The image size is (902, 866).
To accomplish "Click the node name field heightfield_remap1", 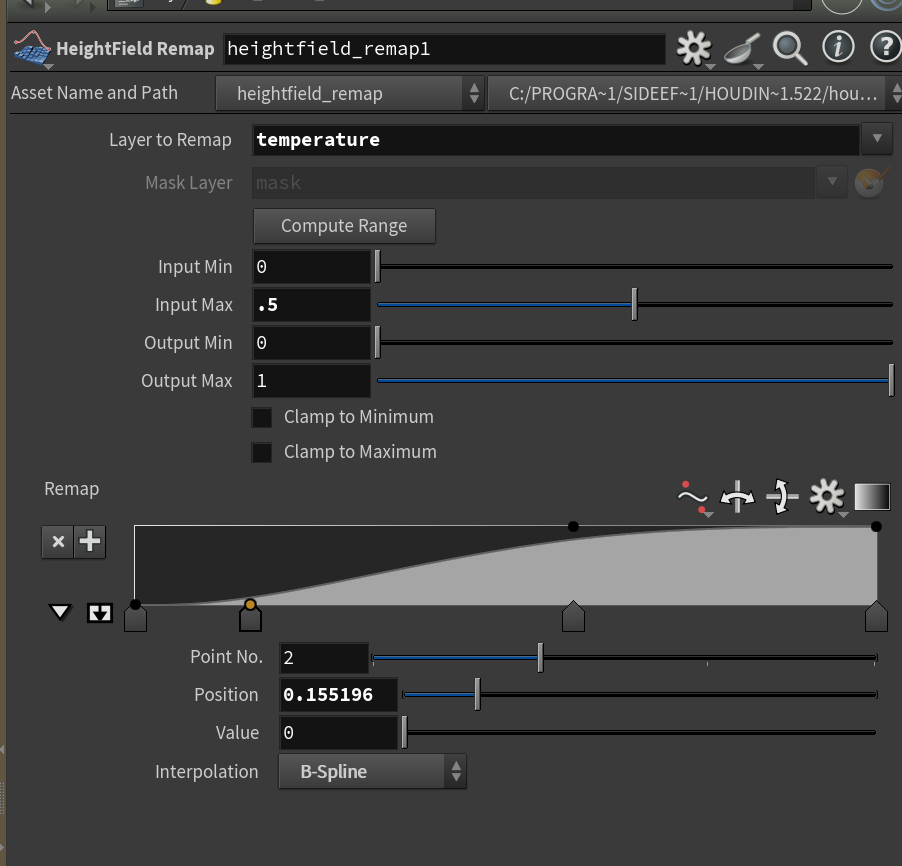I will point(443,49).
